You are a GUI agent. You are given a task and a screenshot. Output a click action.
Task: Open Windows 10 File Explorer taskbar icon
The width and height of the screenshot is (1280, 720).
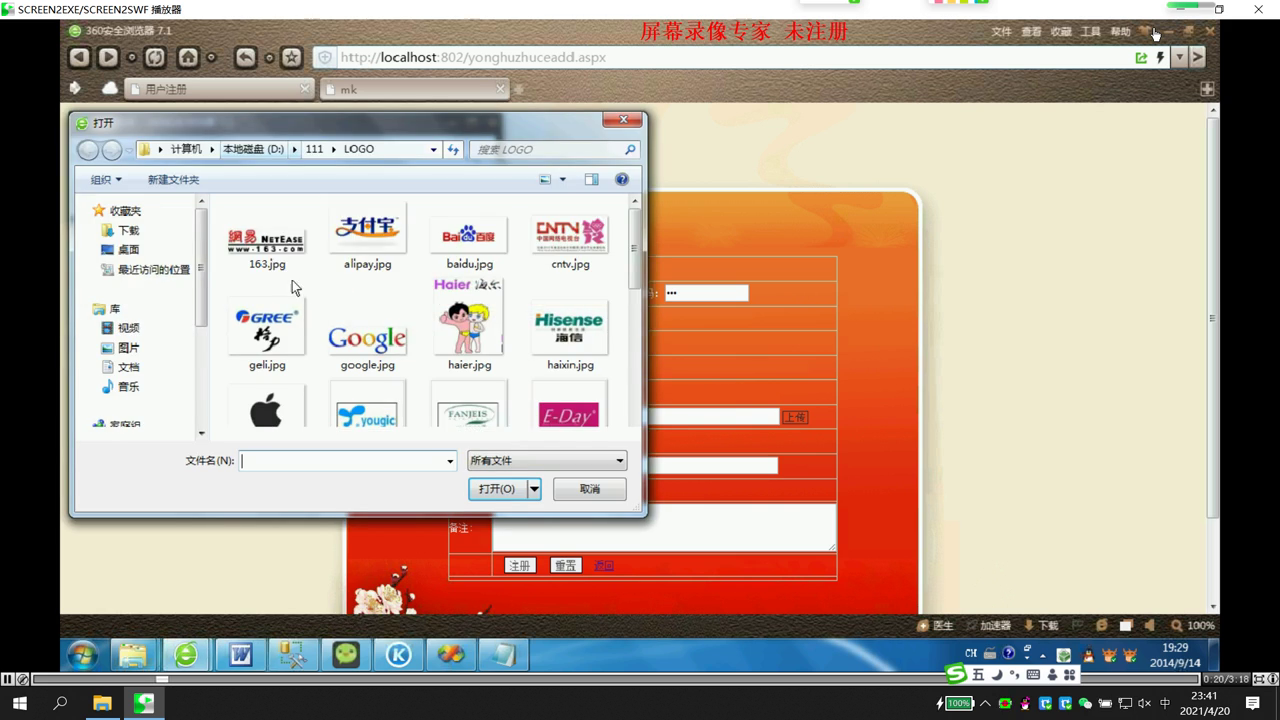(x=102, y=703)
